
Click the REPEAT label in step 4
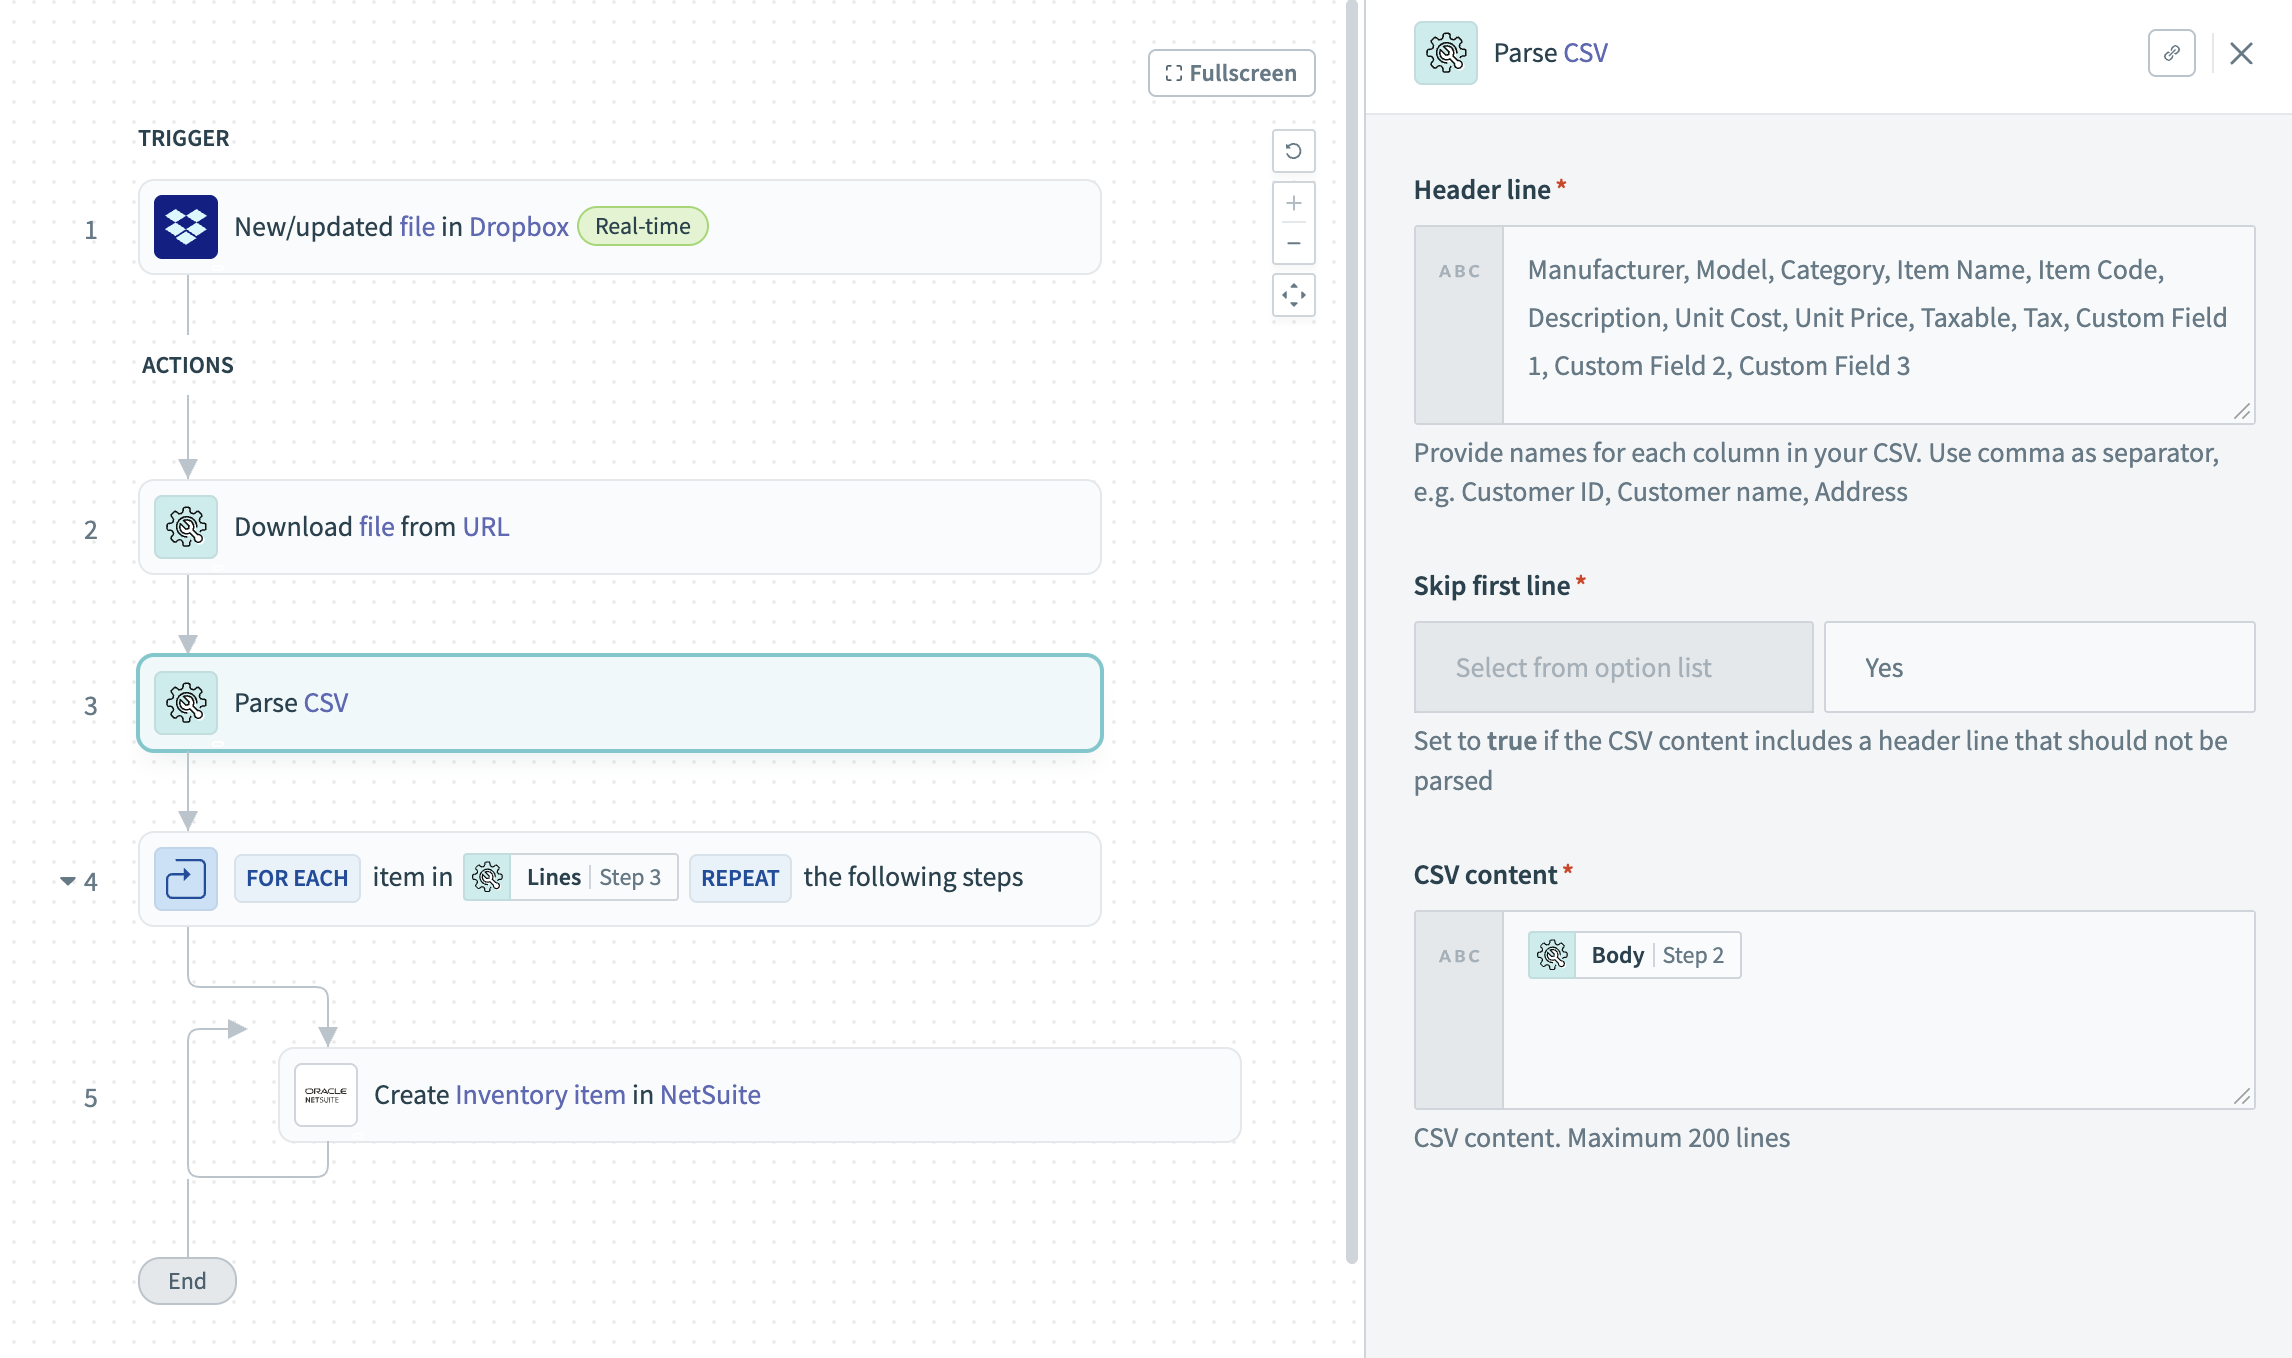click(740, 877)
